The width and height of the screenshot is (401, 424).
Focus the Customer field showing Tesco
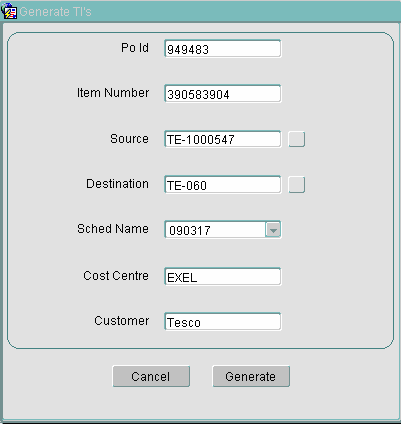pyautogui.click(x=223, y=322)
